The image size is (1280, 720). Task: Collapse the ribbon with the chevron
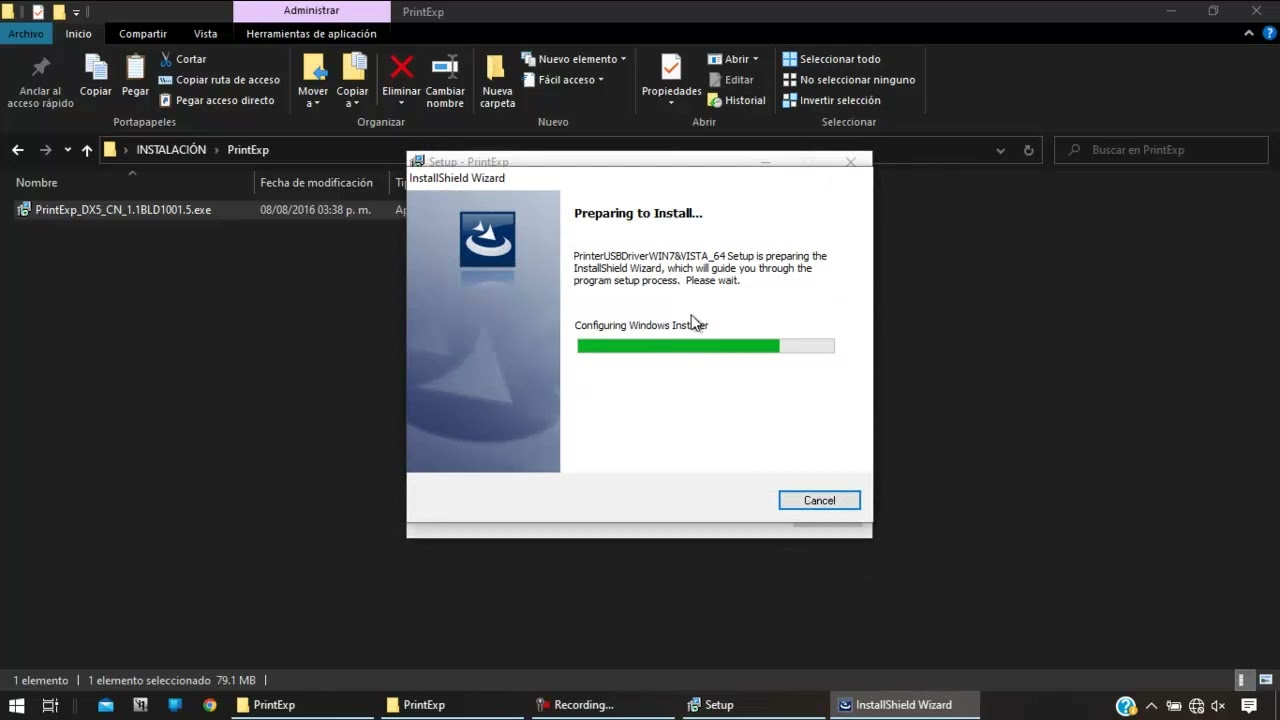[x=1249, y=34]
